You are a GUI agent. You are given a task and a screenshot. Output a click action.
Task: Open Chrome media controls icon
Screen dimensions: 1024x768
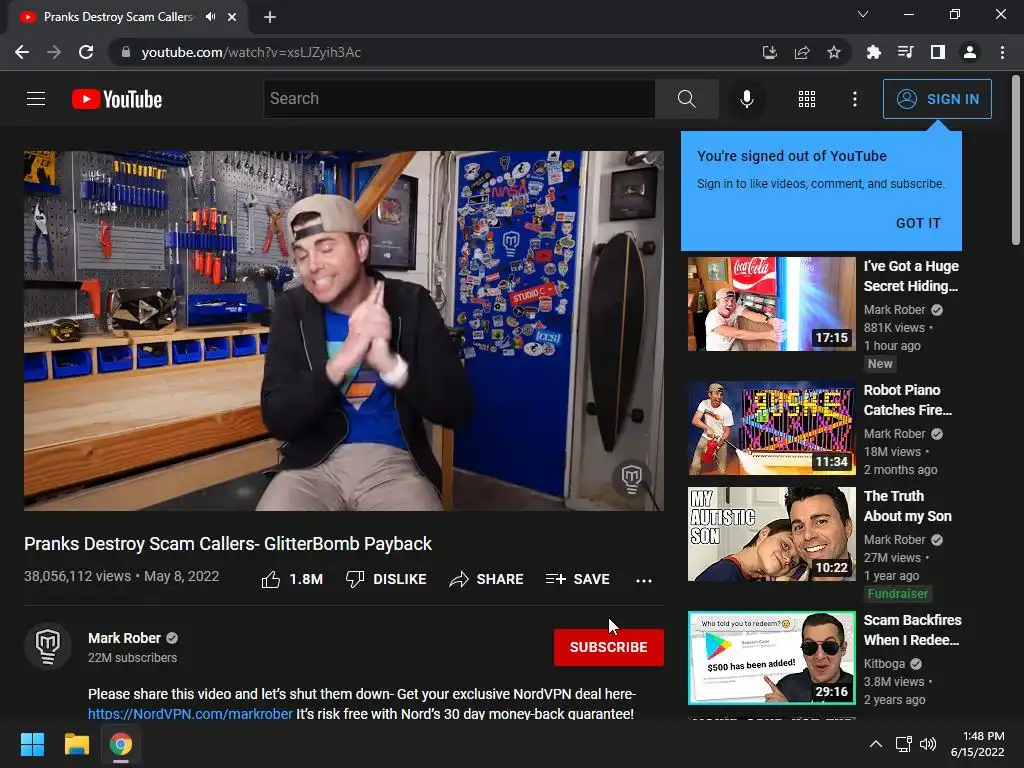[x=905, y=52]
